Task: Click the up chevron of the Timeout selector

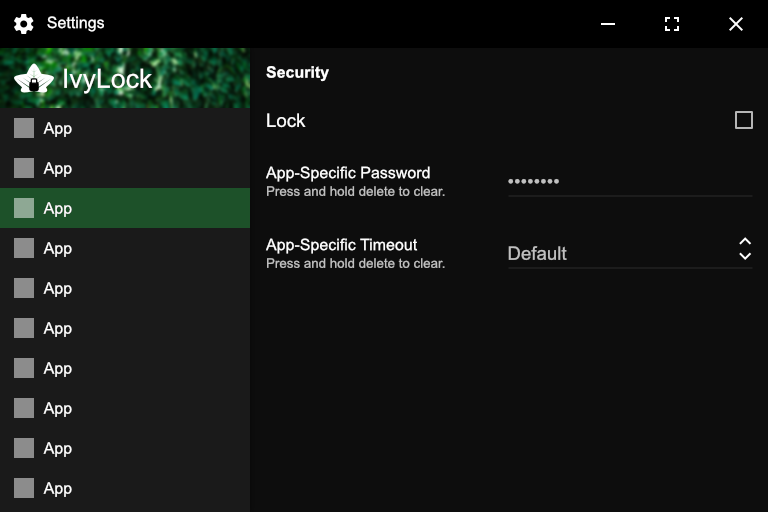Action: [x=745, y=242]
